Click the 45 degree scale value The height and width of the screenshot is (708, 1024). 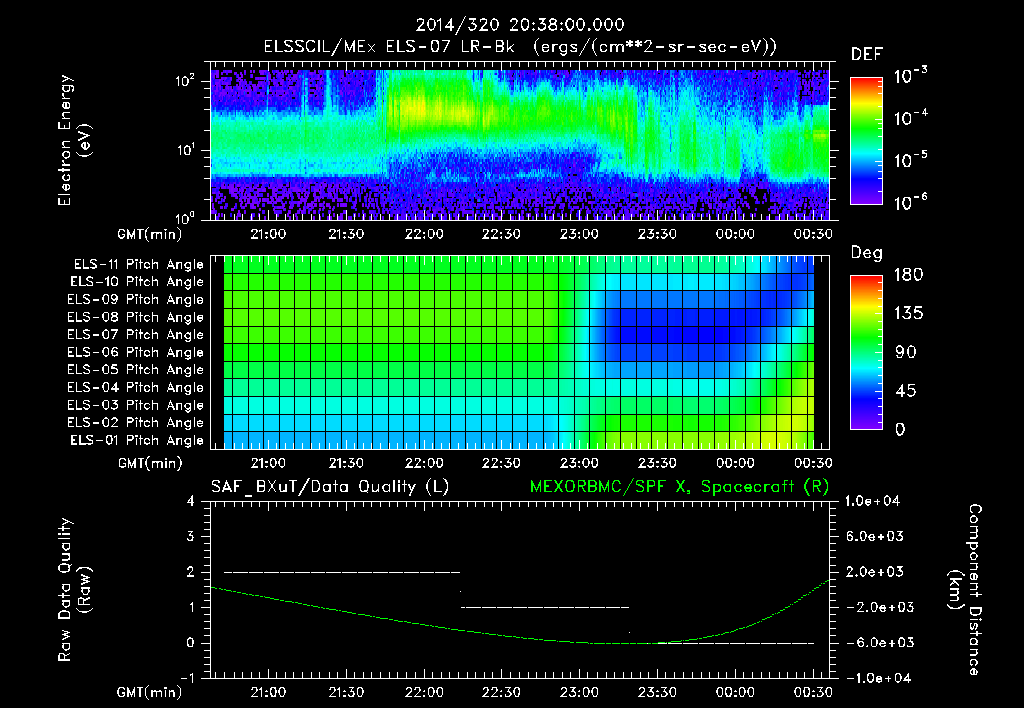click(x=906, y=391)
